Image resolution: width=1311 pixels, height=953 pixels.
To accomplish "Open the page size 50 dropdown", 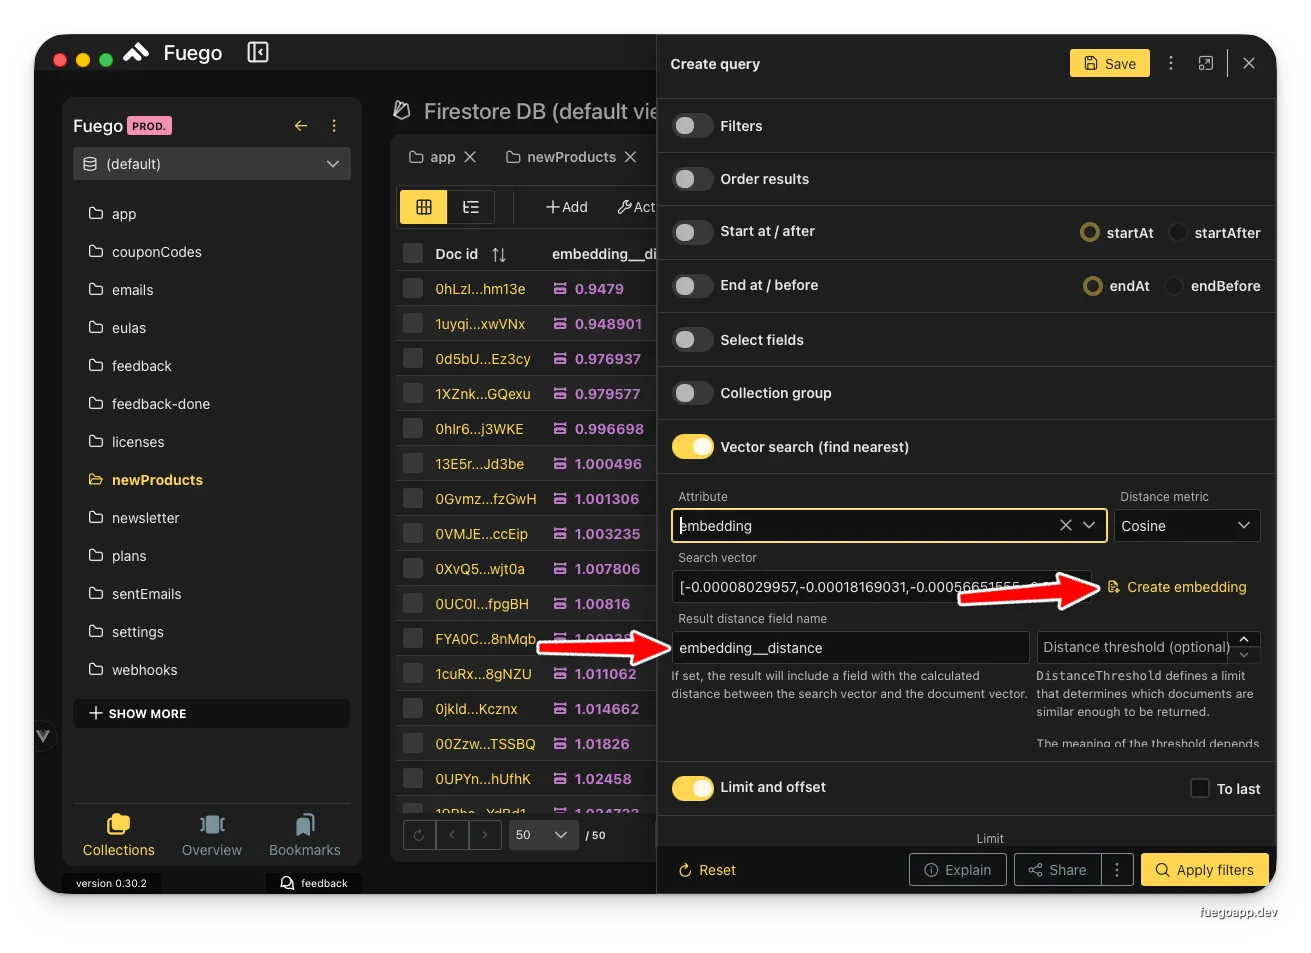I will tap(543, 835).
